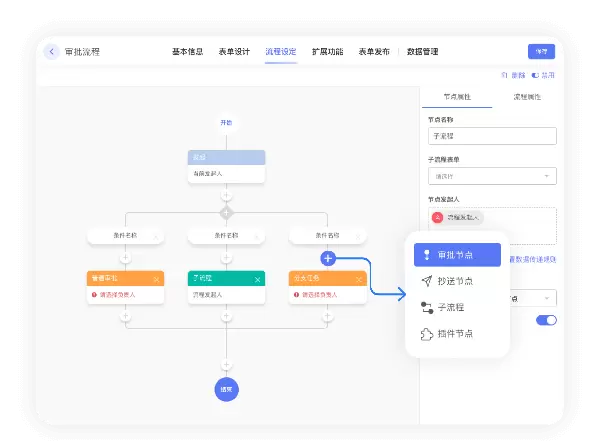
Task: Click the blue 结束 end node circle
Action: click(x=226, y=389)
